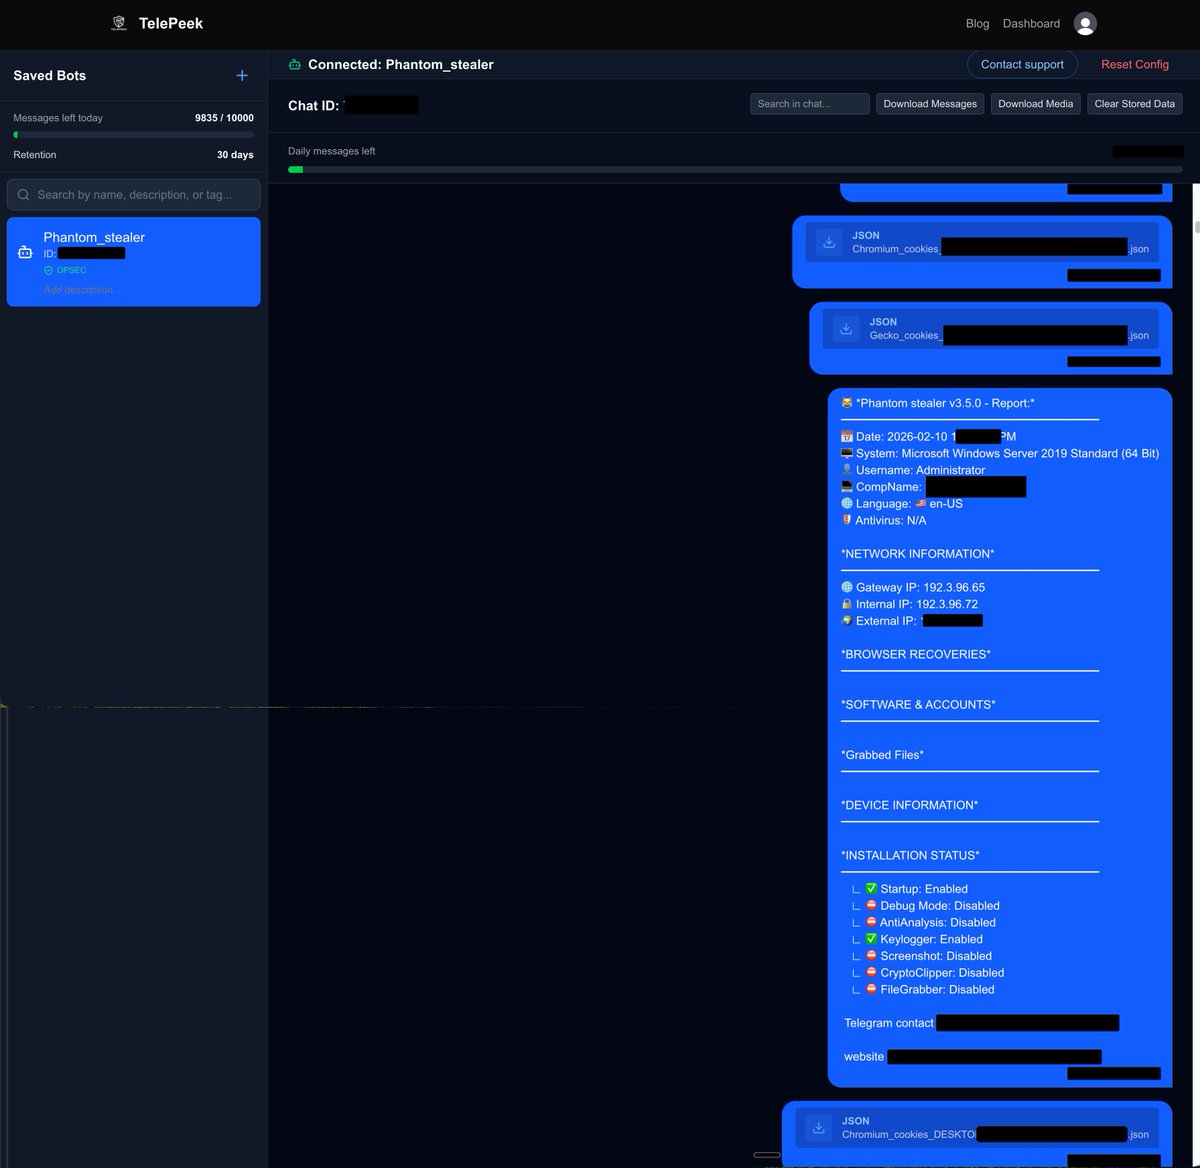
Task: Click the Antivirus: N/A line
Action: point(884,520)
